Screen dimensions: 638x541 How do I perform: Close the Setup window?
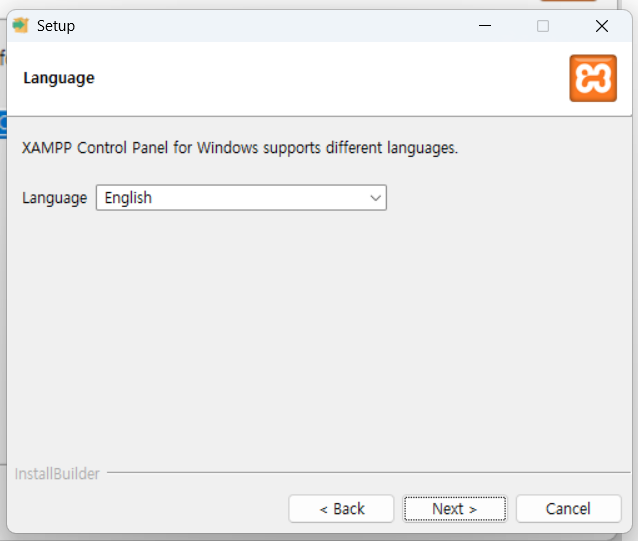pos(601,26)
